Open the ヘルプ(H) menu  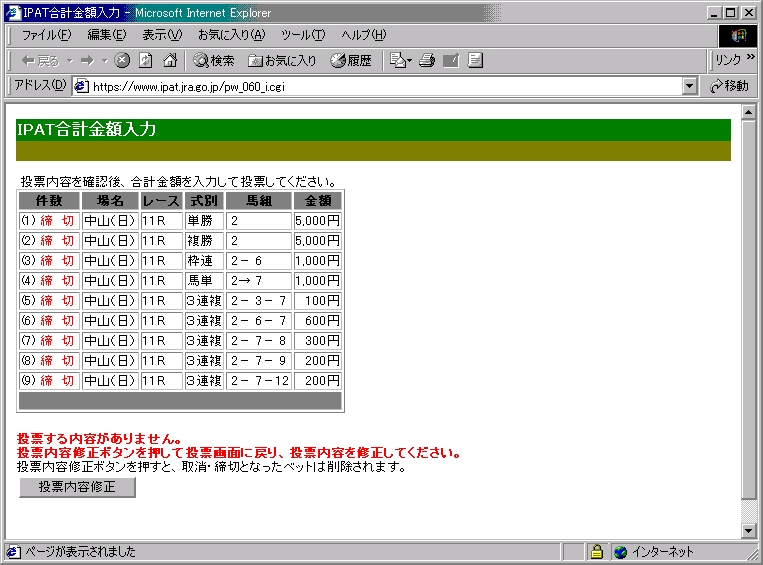pos(363,35)
